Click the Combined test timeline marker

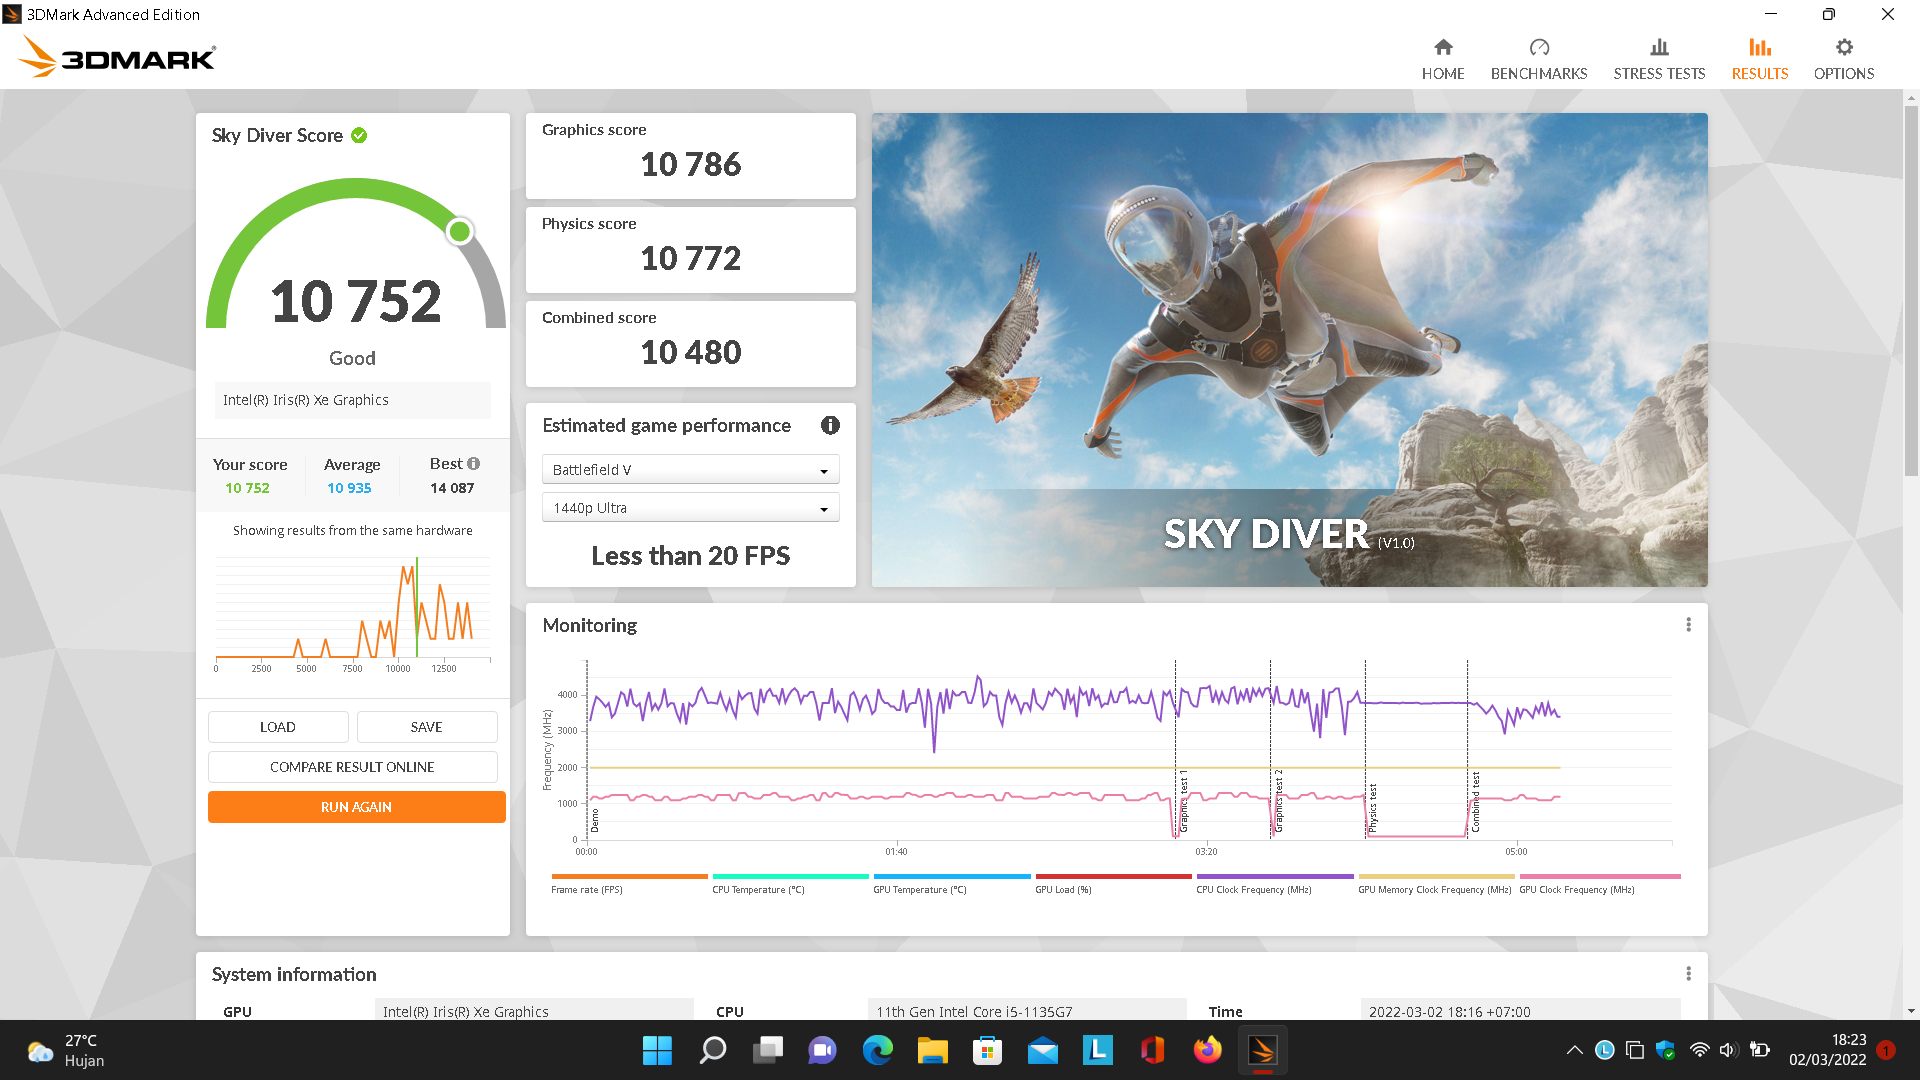tap(1475, 801)
